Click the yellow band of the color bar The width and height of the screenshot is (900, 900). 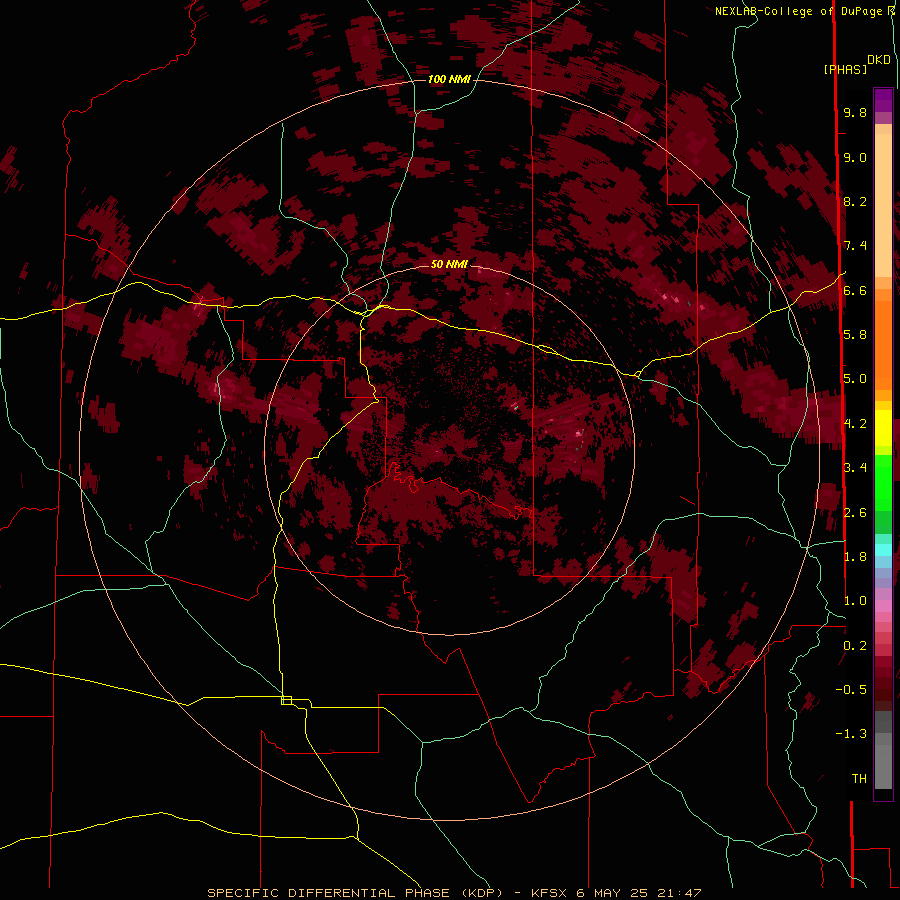click(x=883, y=428)
